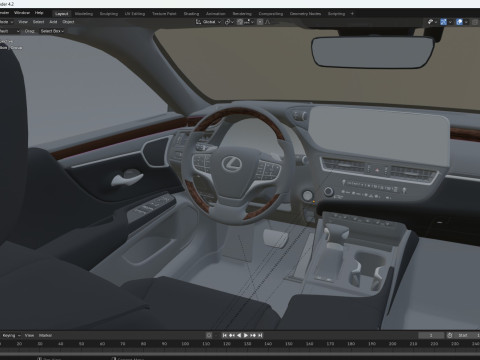
Task: Switch to the Shading workspace tab
Action: (191, 14)
